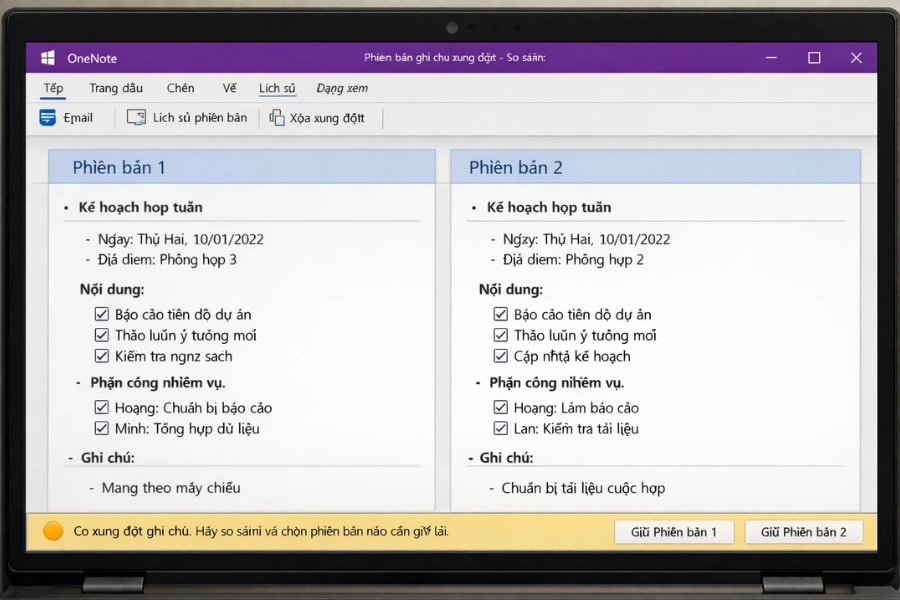Uncheck 'Thảo luận ý tưởng mới' in Phiên bản 1
Screen dimensions: 900x600
coord(101,334)
